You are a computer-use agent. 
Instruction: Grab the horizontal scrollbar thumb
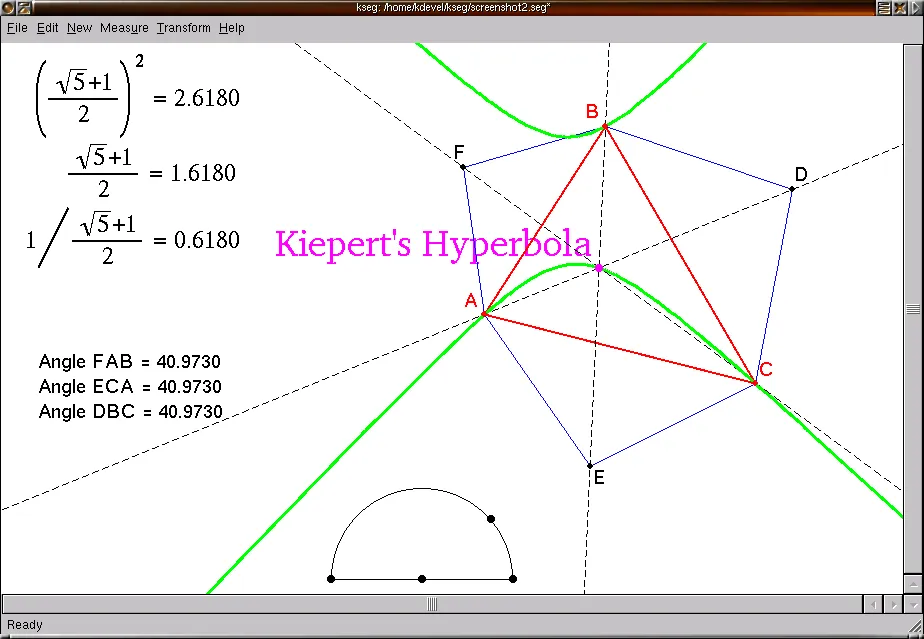pyautogui.click(x=432, y=604)
